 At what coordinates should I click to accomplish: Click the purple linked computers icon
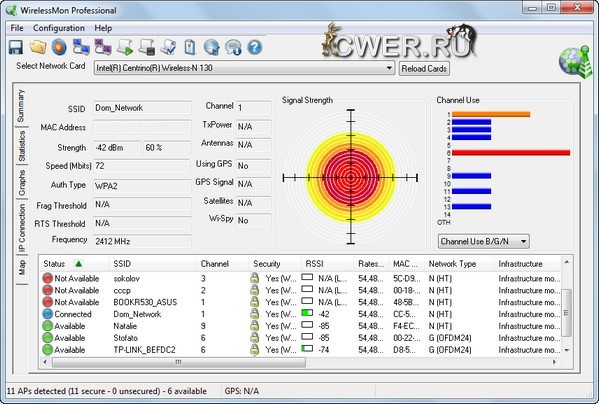pos(103,47)
